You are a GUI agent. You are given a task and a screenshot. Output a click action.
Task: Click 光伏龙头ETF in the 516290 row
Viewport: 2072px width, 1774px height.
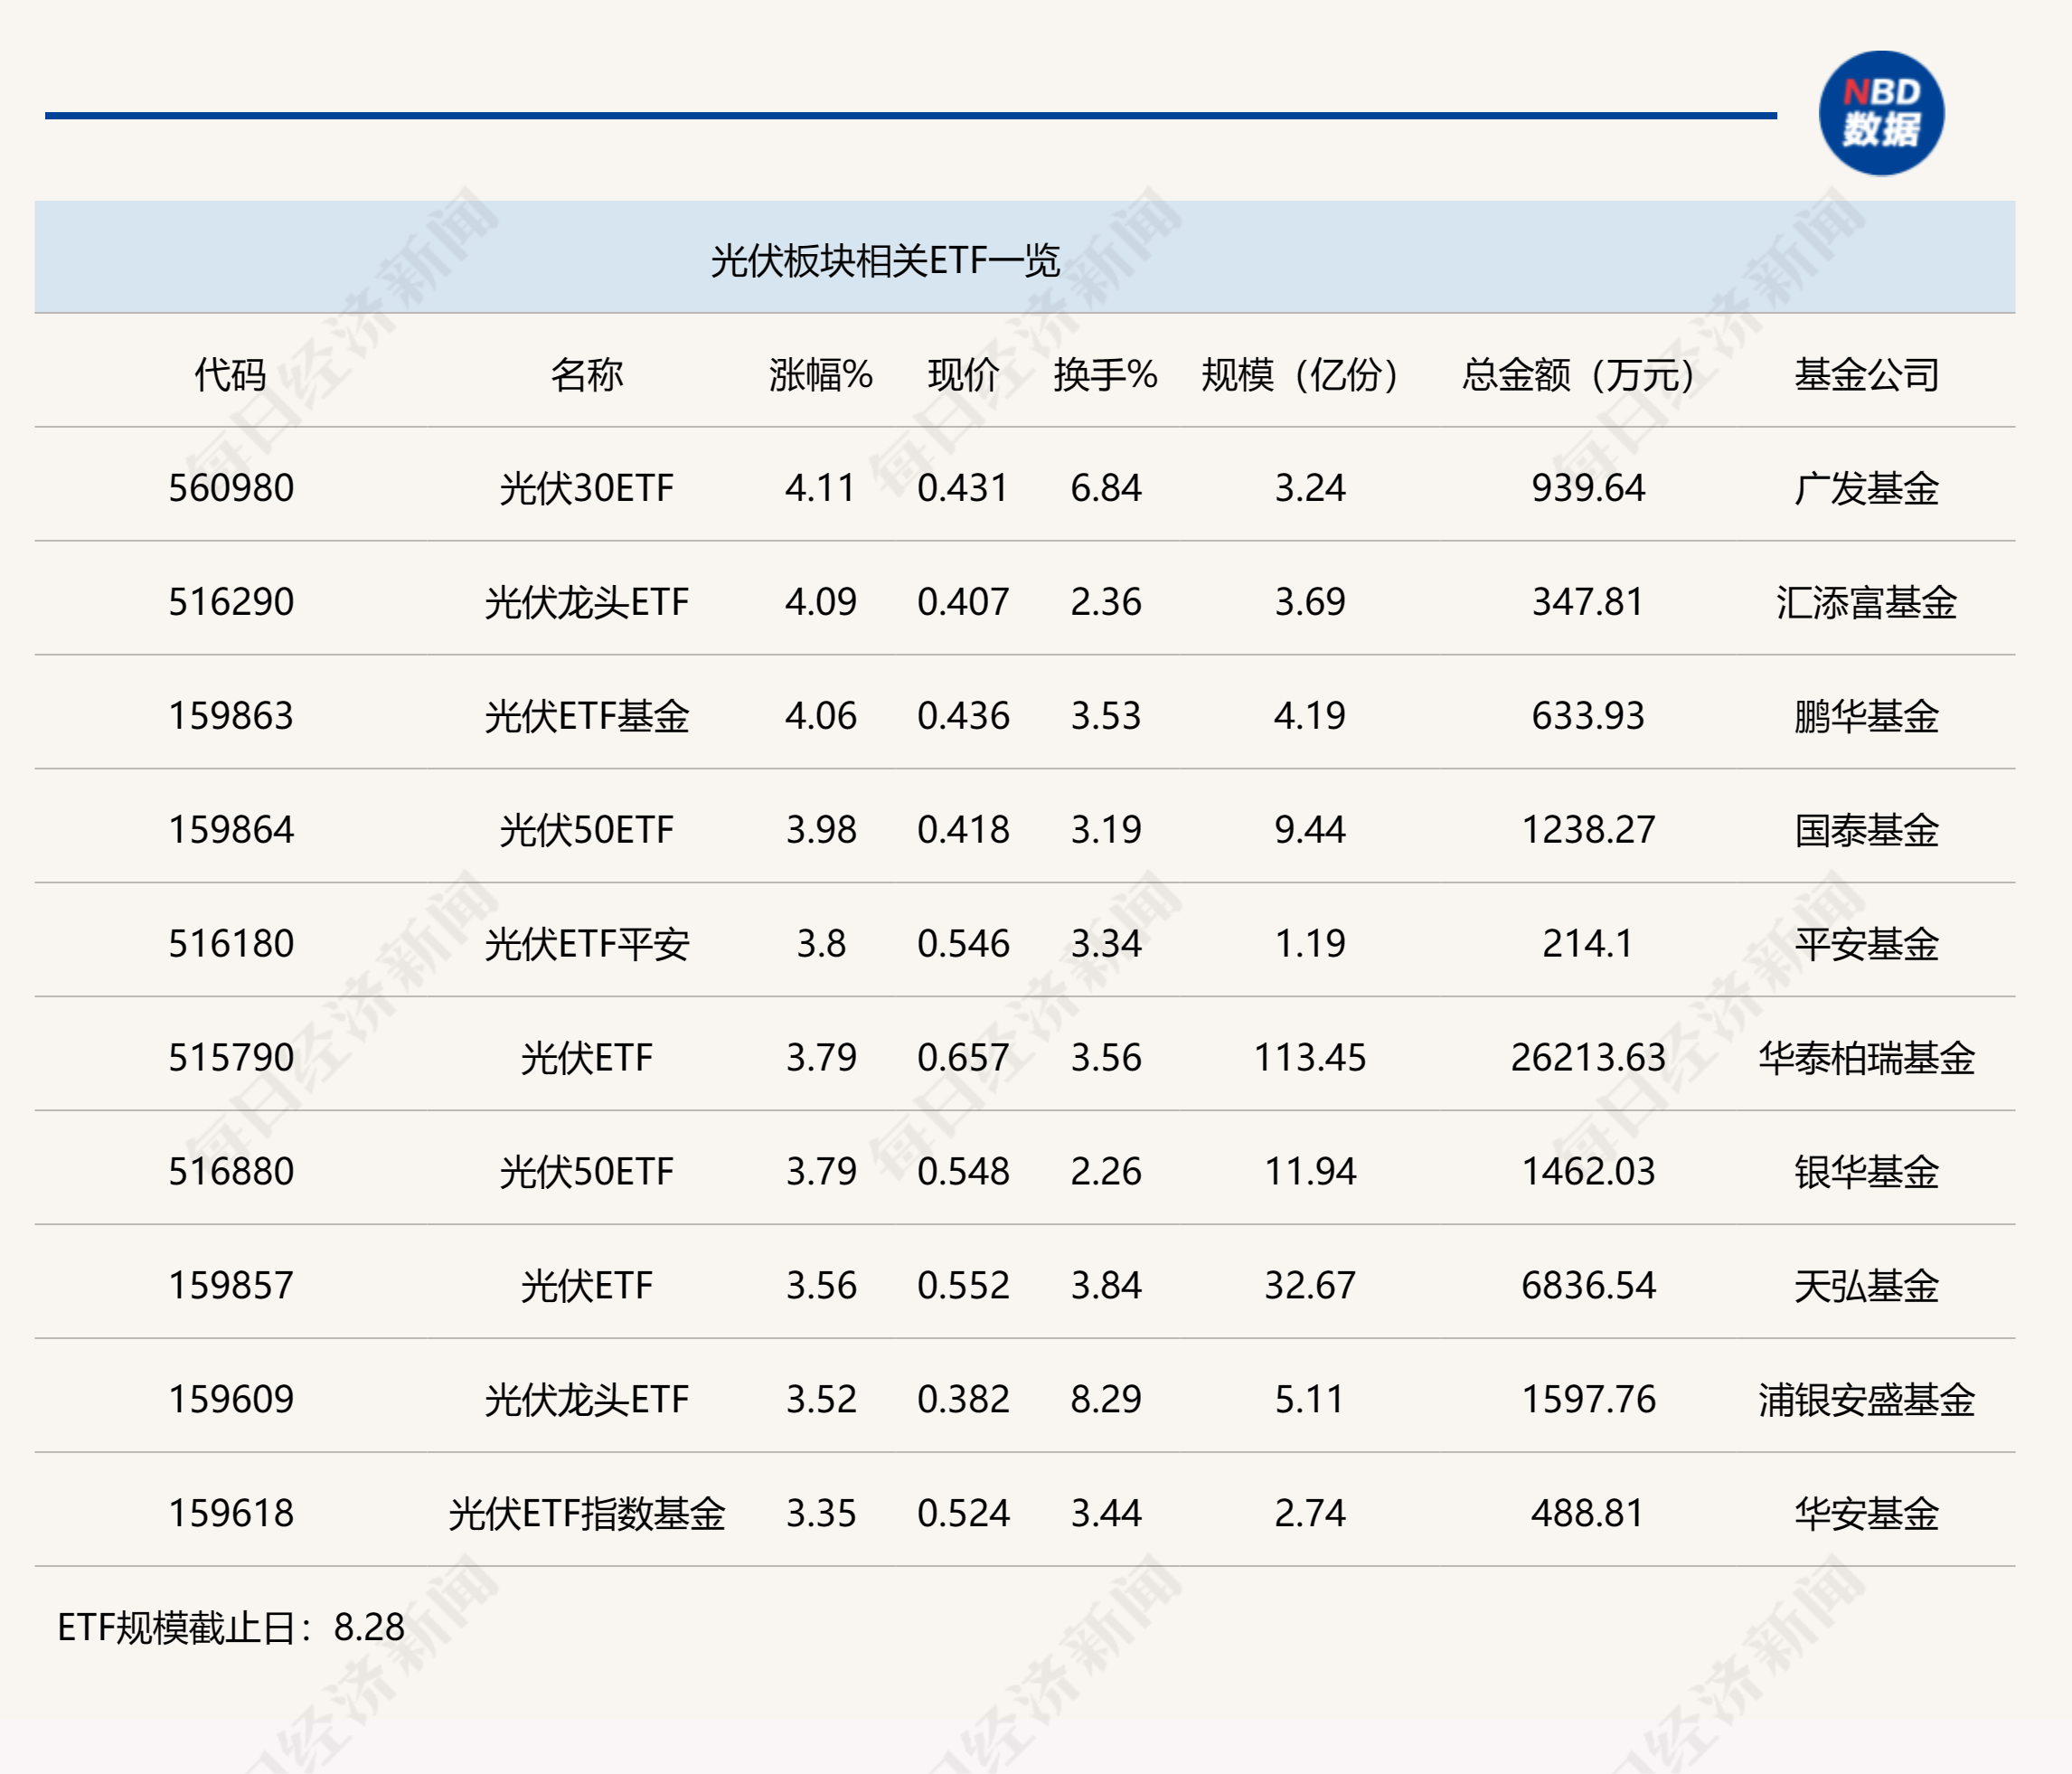(587, 602)
